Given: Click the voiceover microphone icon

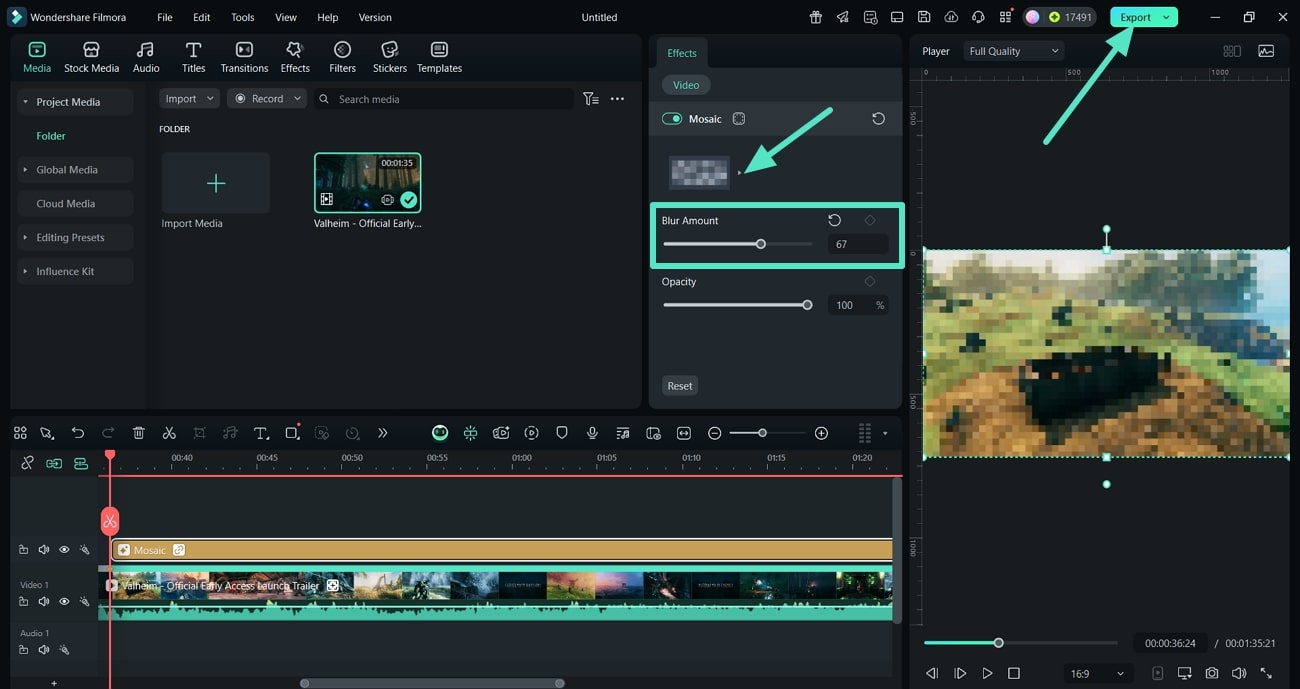Looking at the screenshot, I should (592, 433).
